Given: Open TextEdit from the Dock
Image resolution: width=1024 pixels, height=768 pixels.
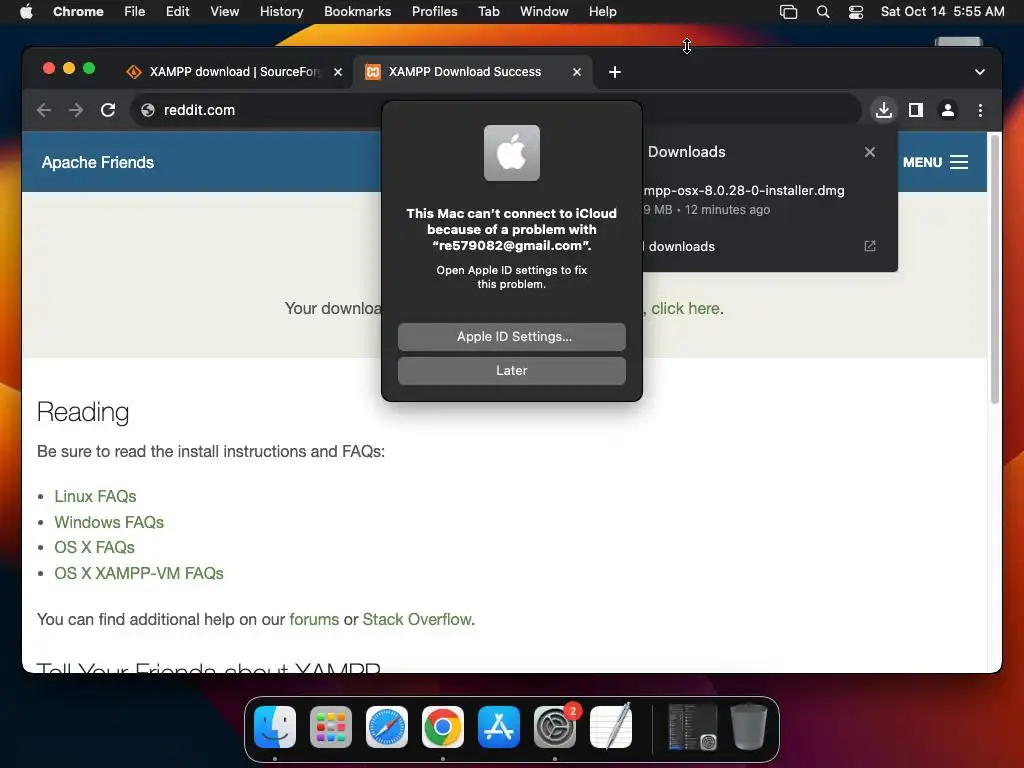Looking at the screenshot, I should point(611,727).
